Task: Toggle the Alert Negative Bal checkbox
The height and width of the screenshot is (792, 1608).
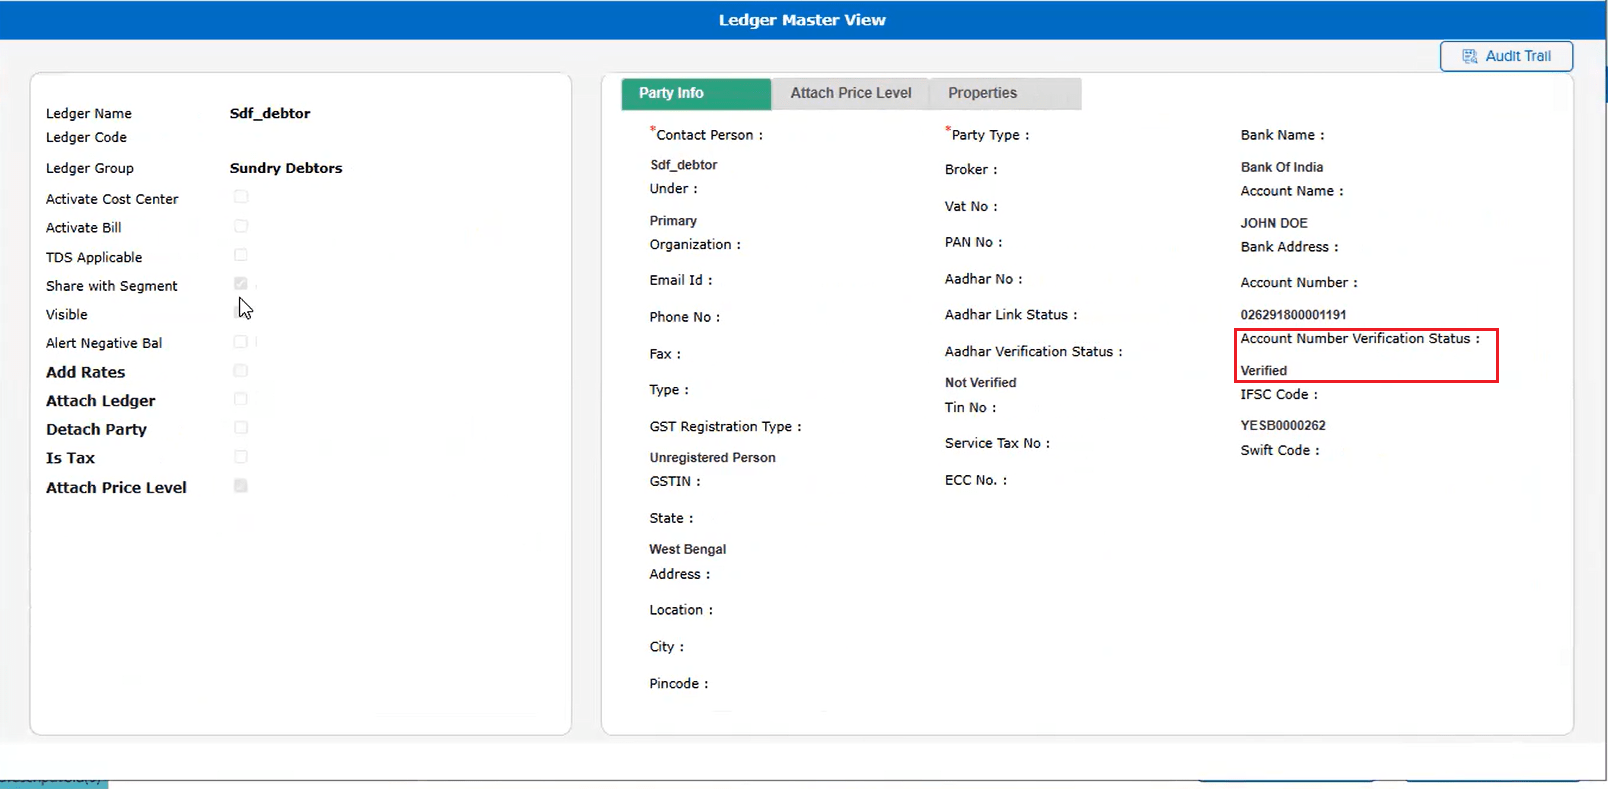Action: tap(241, 342)
